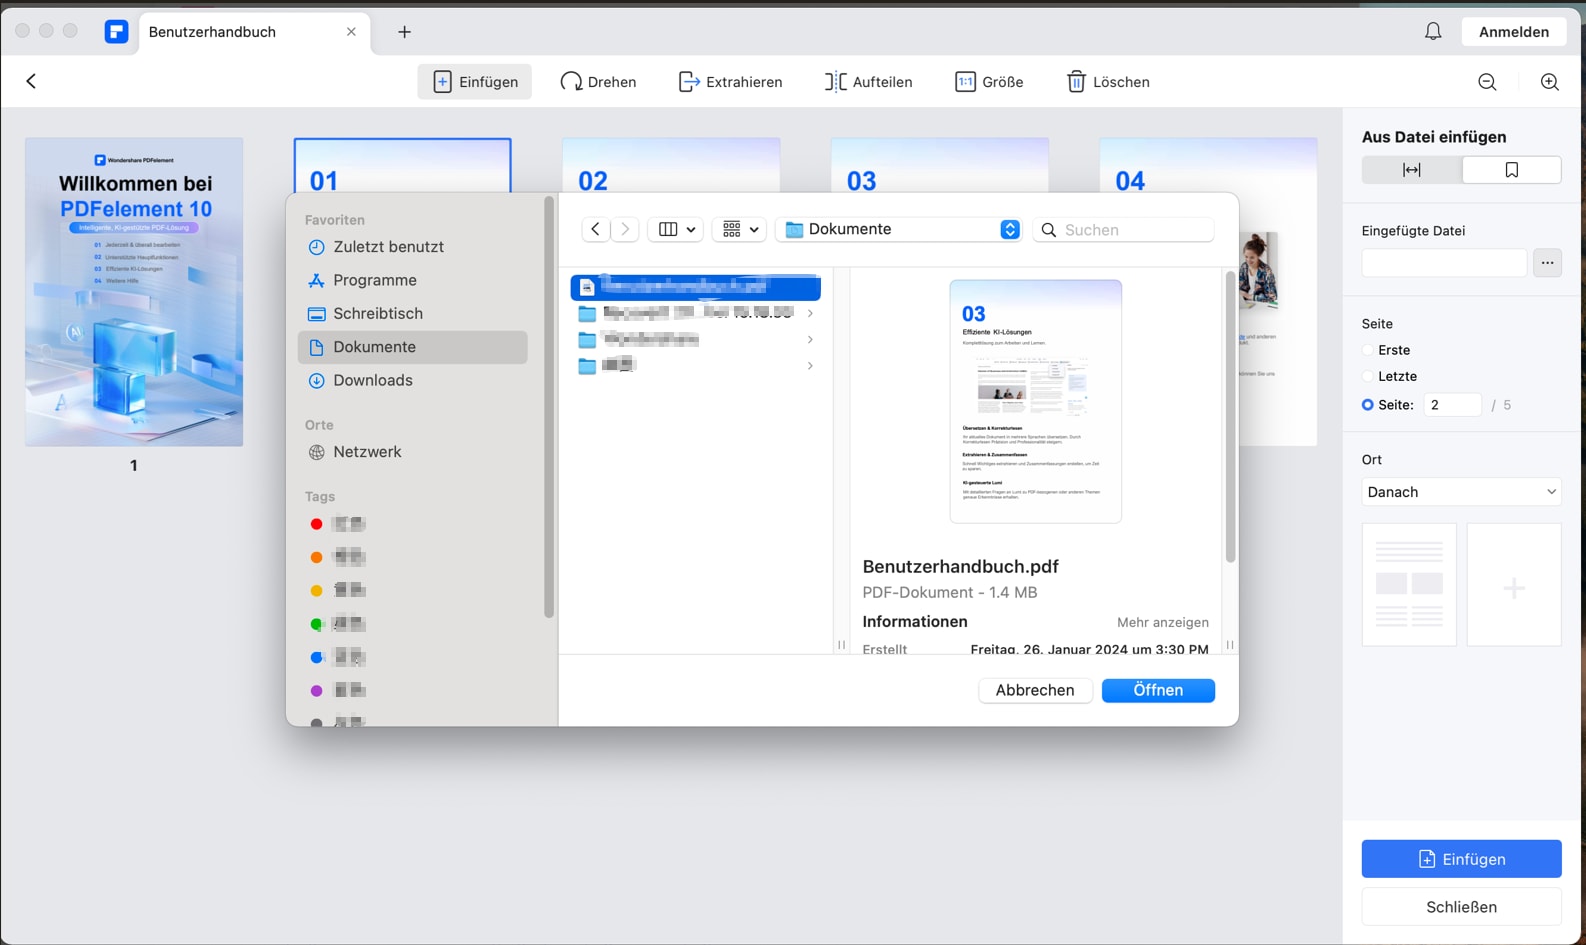Open the Danach location dropdown
This screenshot has height=945, width=1586.
pos(1461,492)
